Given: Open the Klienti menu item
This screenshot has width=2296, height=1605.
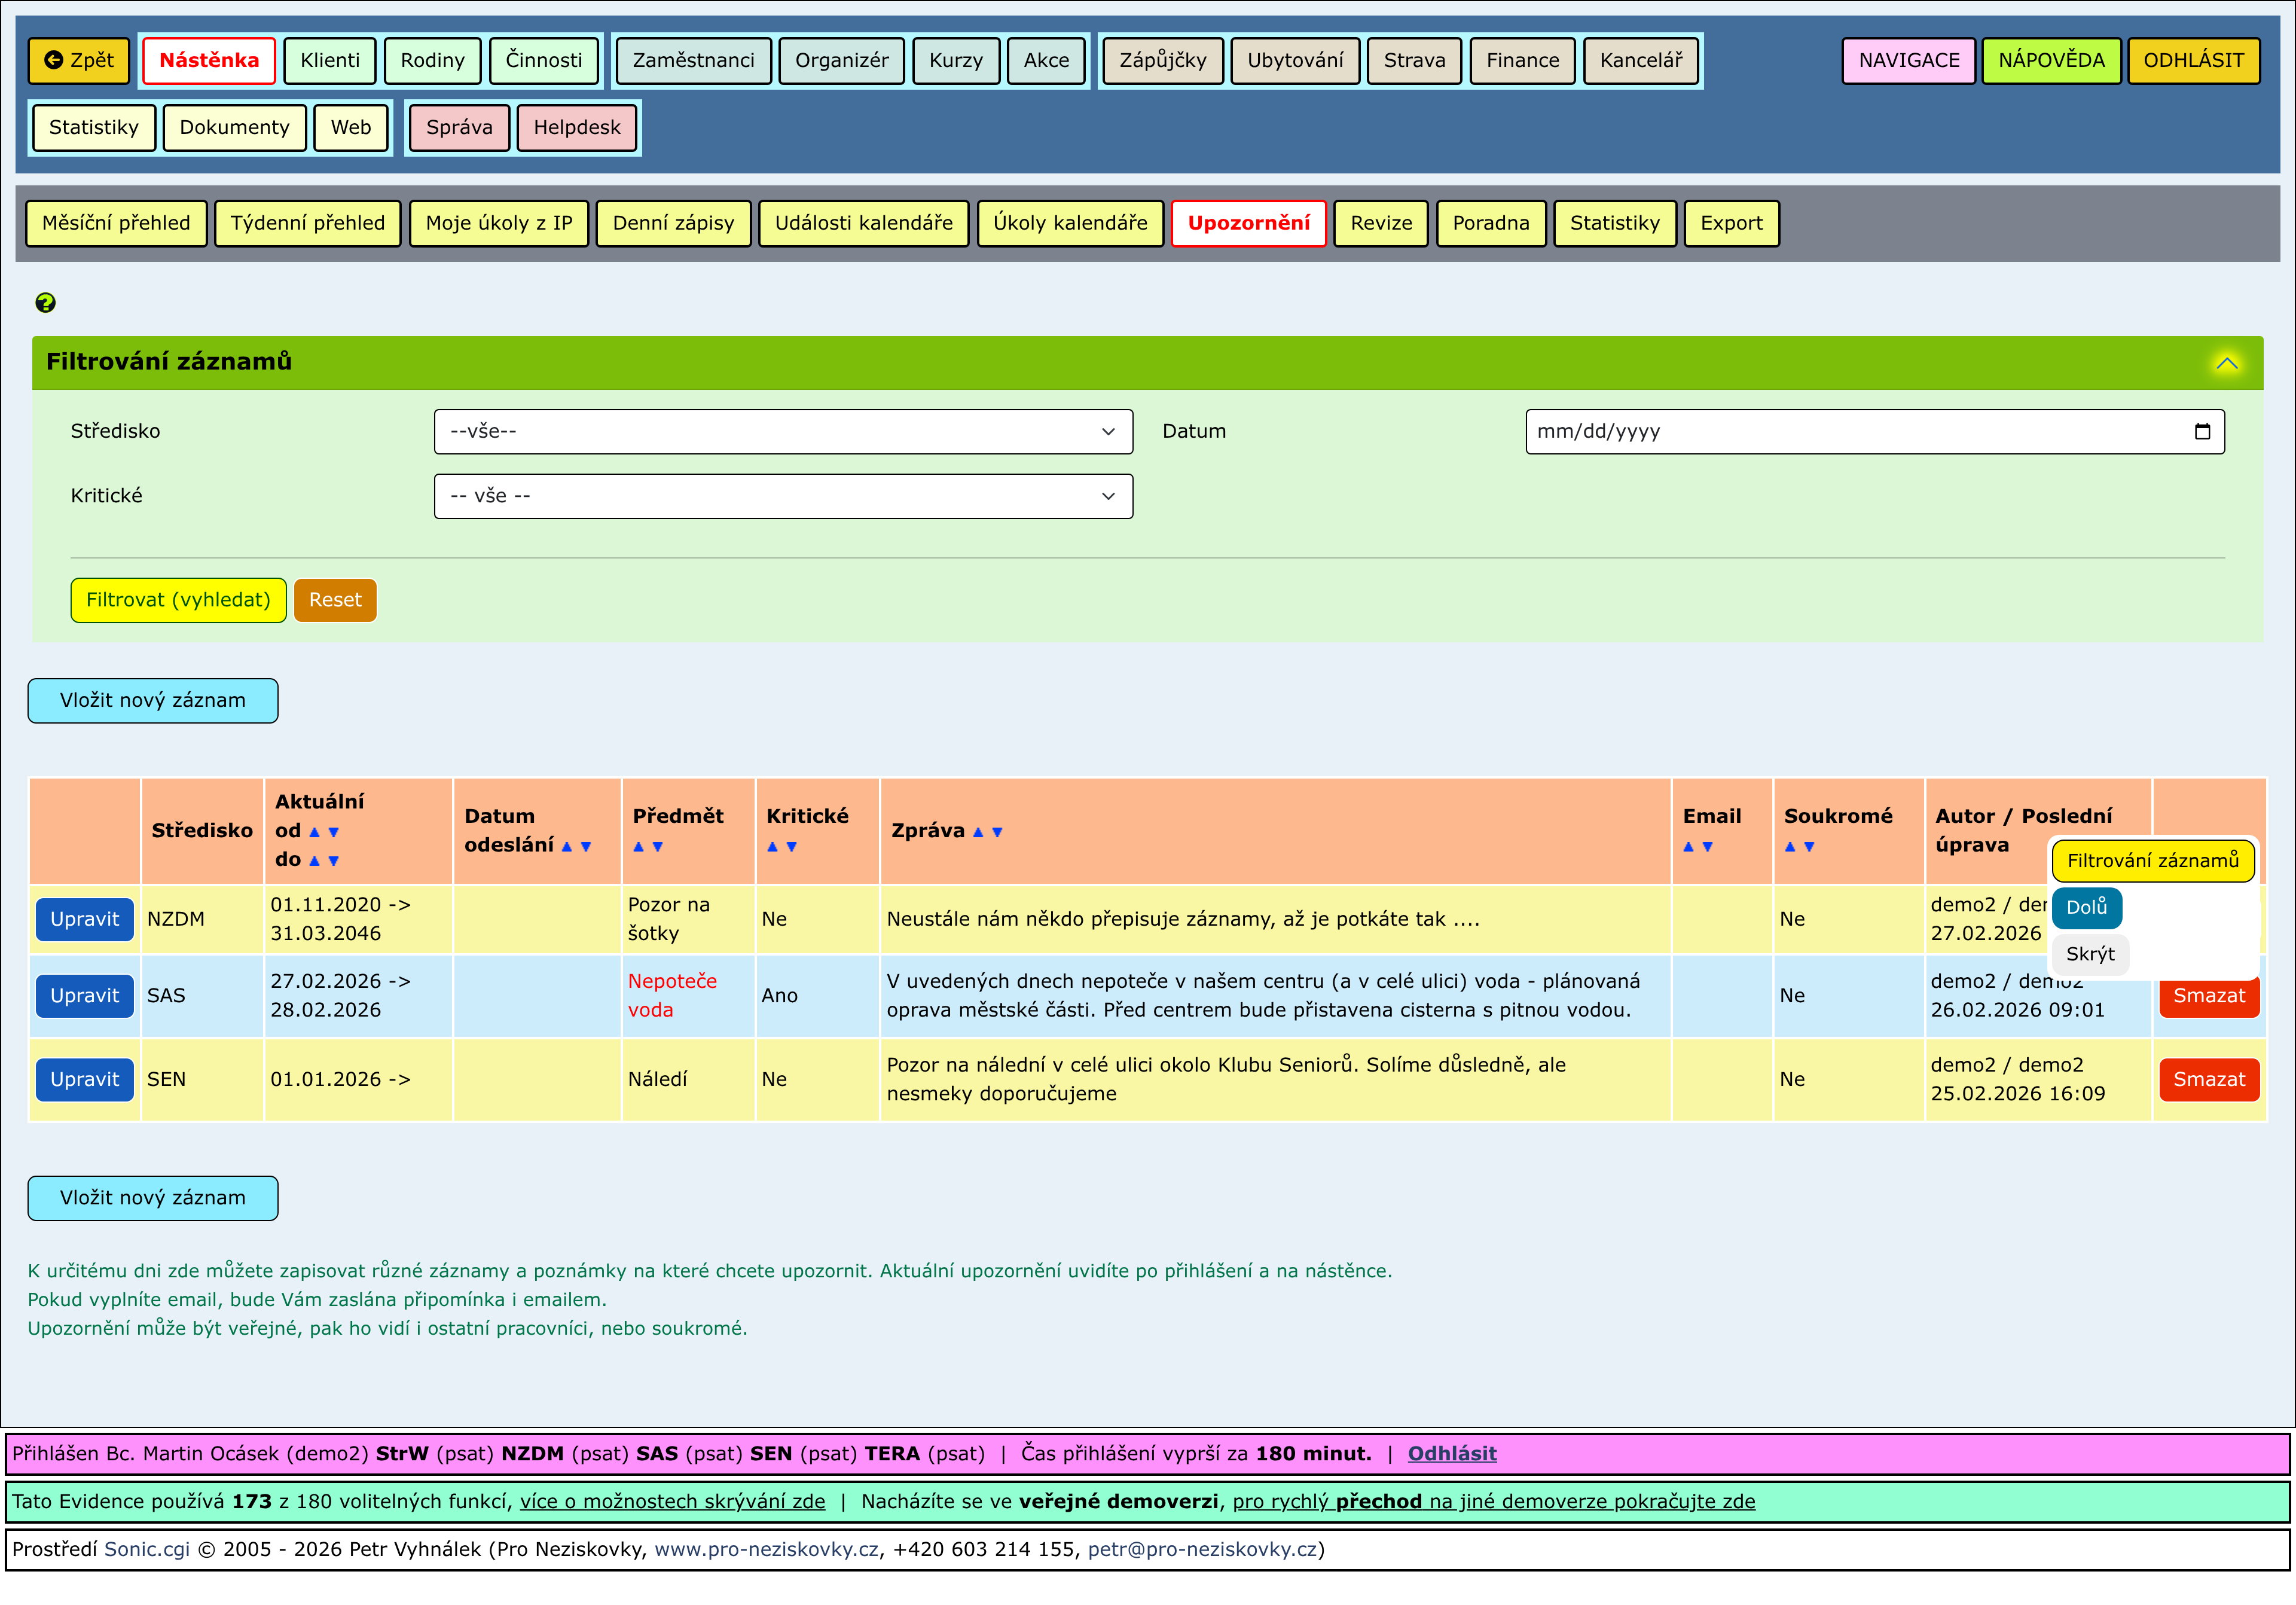Looking at the screenshot, I should 329,60.
